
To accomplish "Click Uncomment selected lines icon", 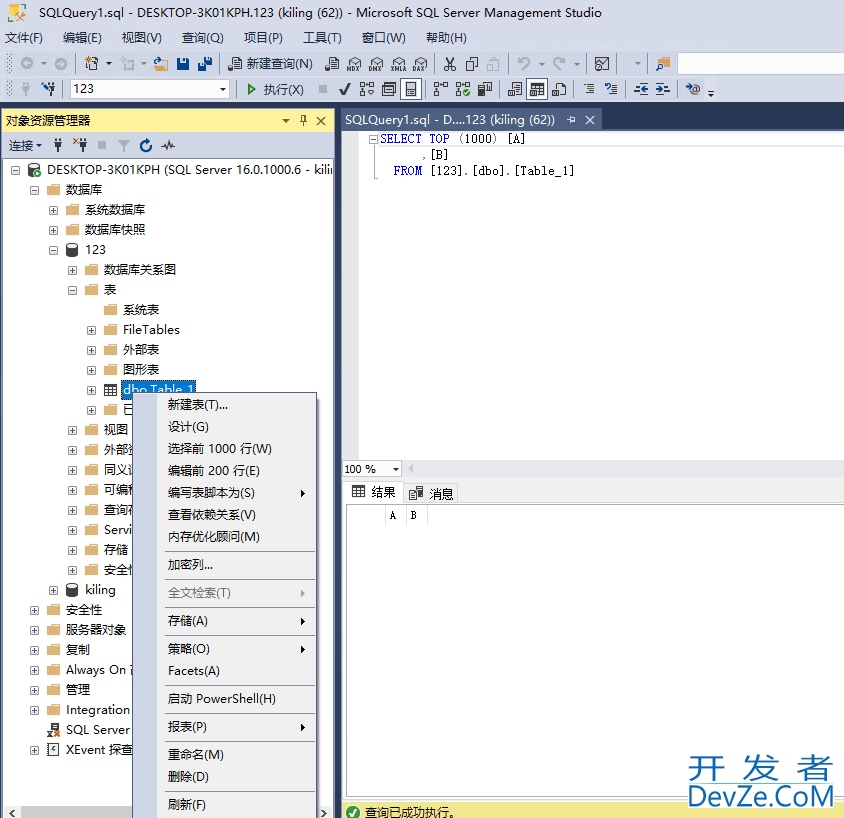I will tap(611, 89).
